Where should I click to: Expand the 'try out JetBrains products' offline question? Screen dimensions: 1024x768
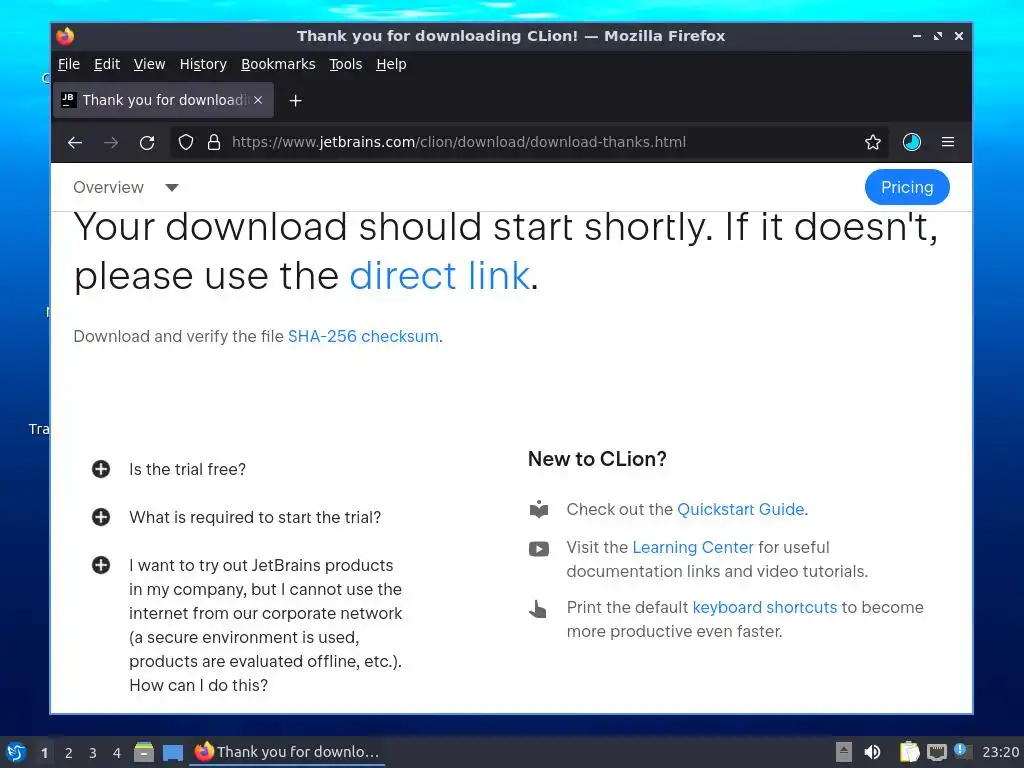[101, 565]
